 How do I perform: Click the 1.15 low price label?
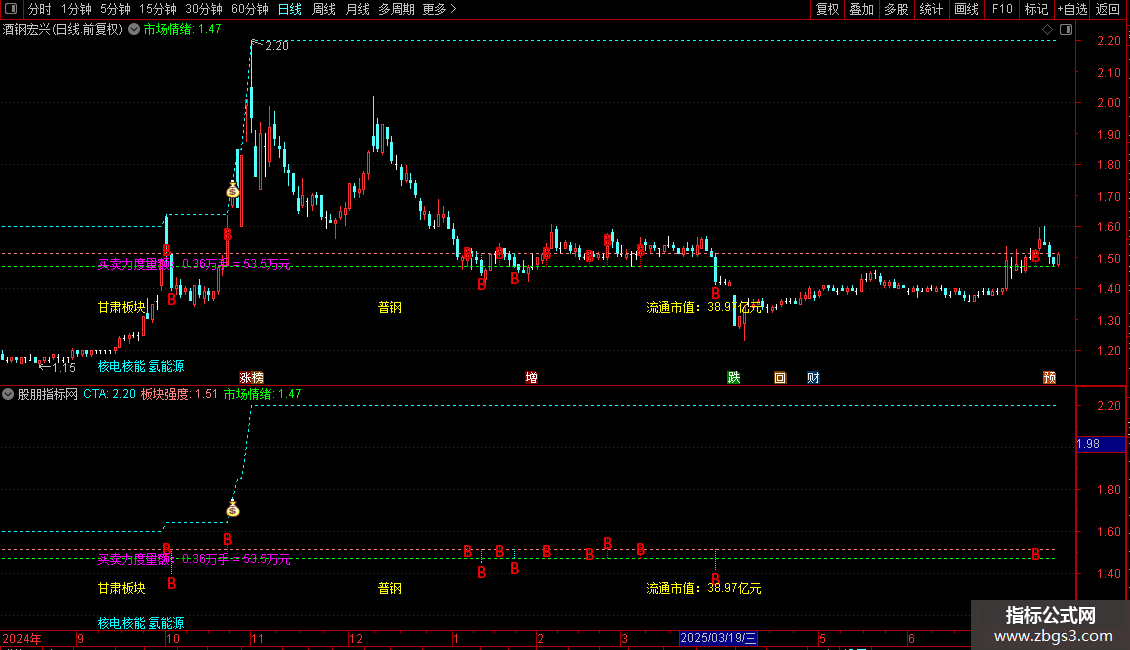point(64,368)
